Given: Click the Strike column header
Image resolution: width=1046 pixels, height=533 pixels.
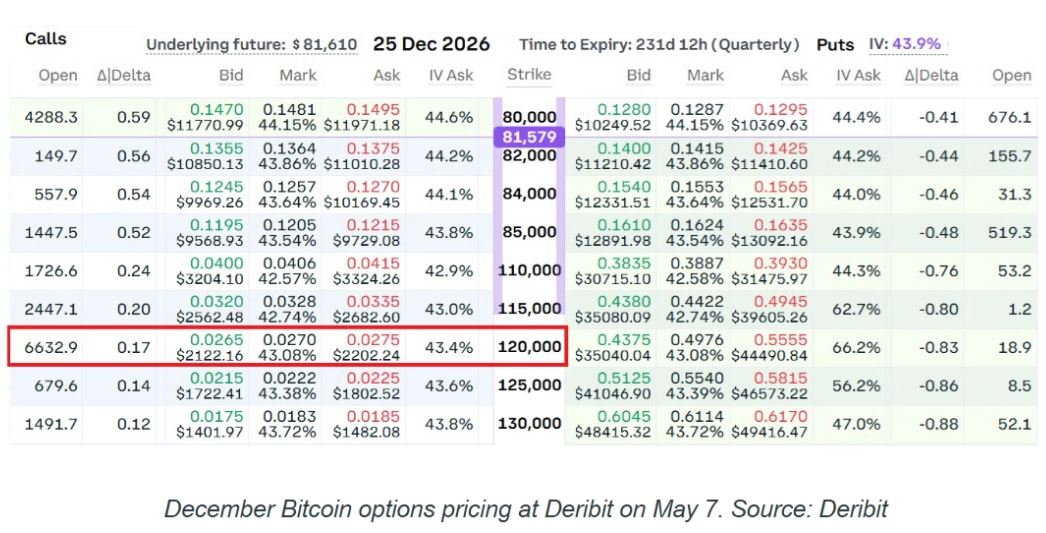Looking at the screenshot, I should point(529,75).
